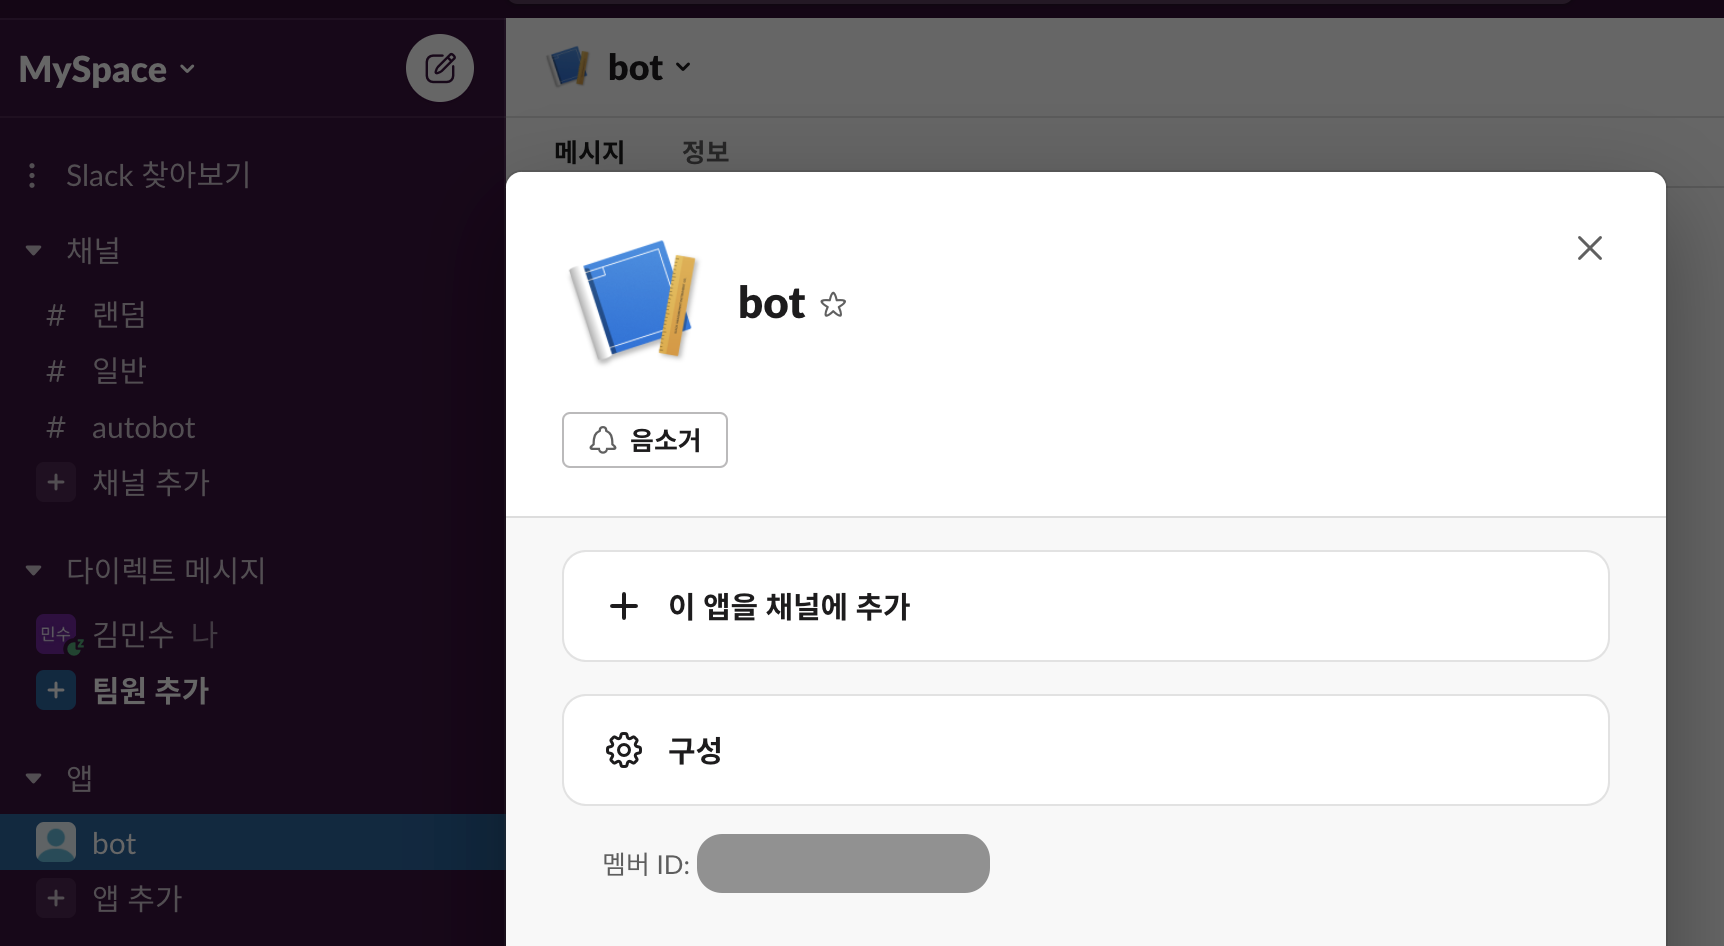Click the 음소거 mute button

click(x=645, y=440)
